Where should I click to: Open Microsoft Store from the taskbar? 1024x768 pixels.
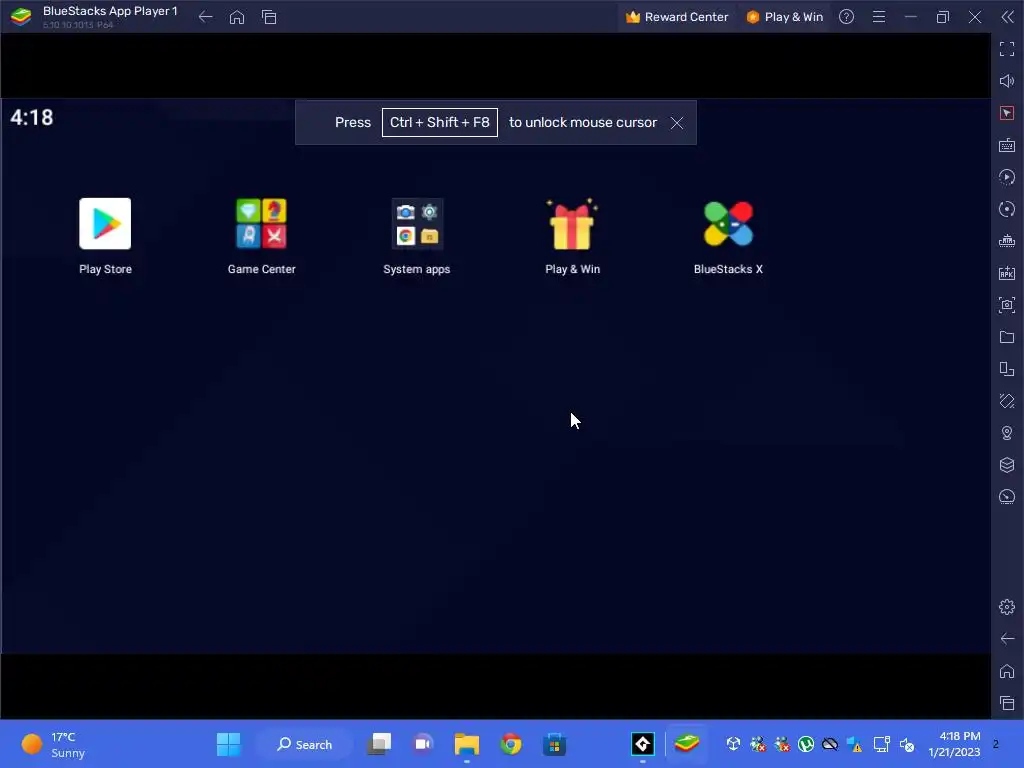(554, 744)
